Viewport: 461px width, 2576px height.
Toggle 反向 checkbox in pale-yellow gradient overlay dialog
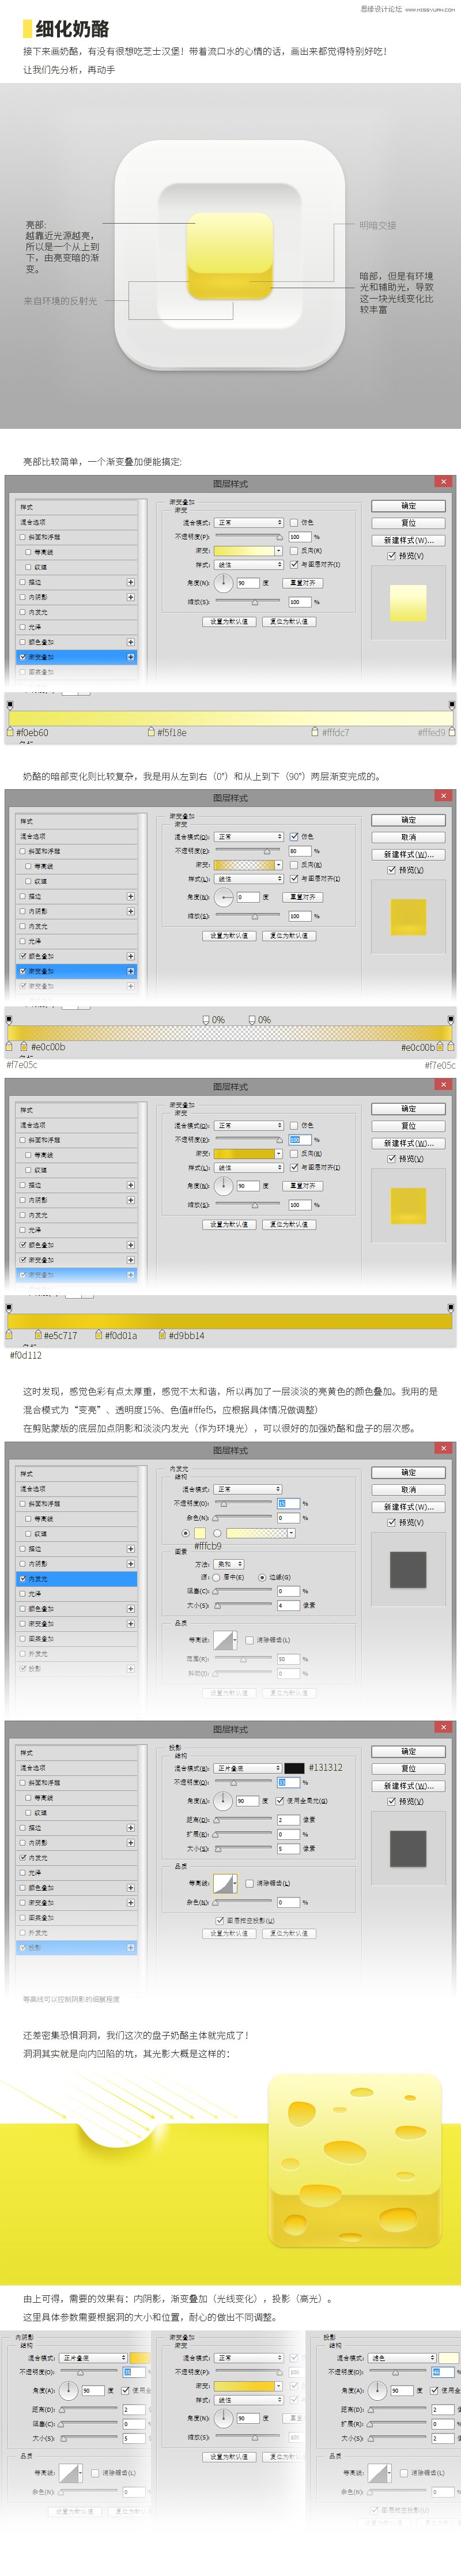[294, 550]
